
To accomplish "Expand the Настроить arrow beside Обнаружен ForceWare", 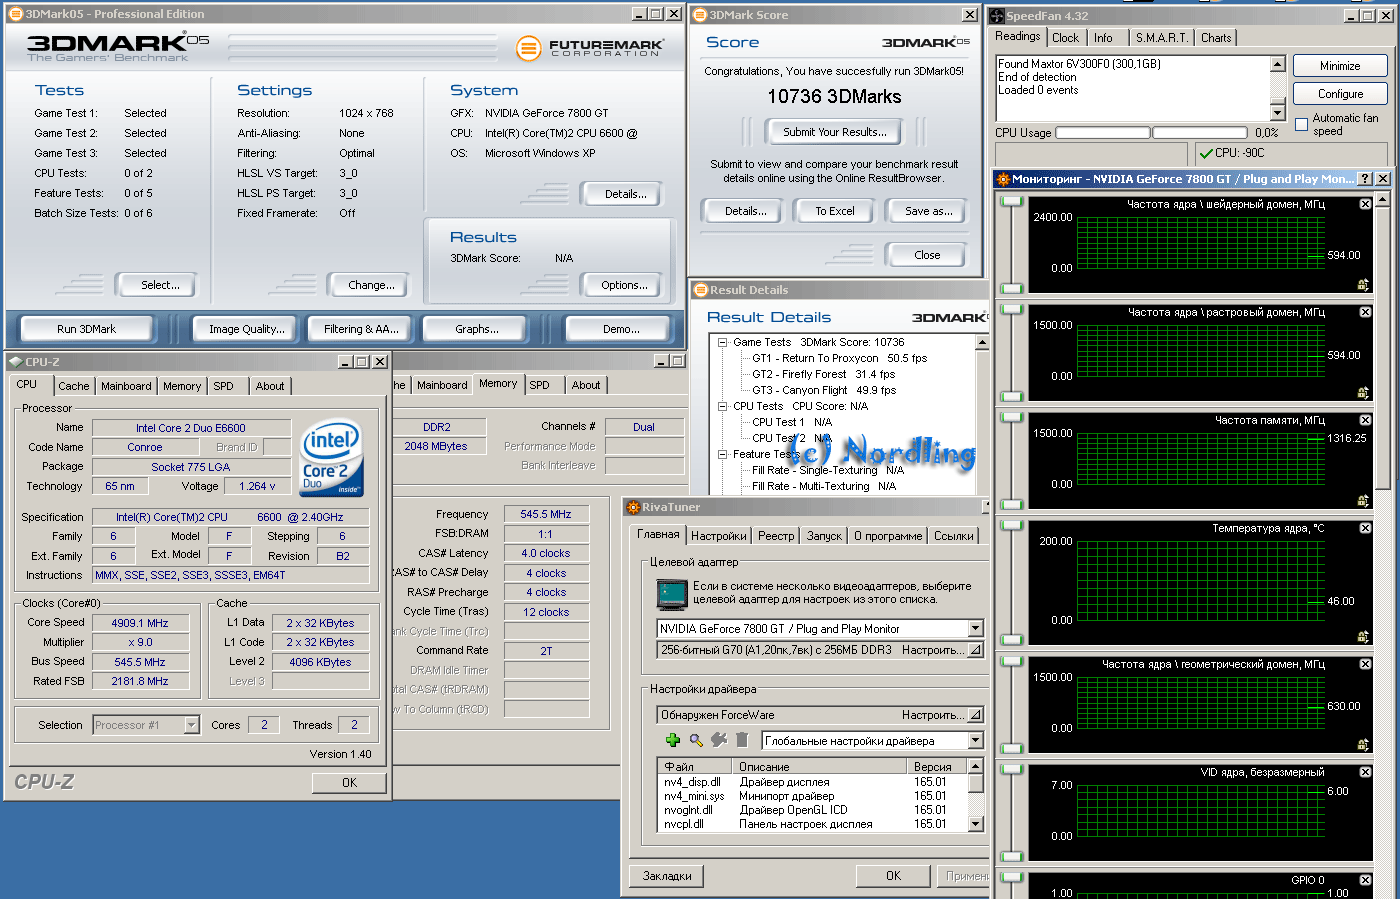I will point(975,715).
